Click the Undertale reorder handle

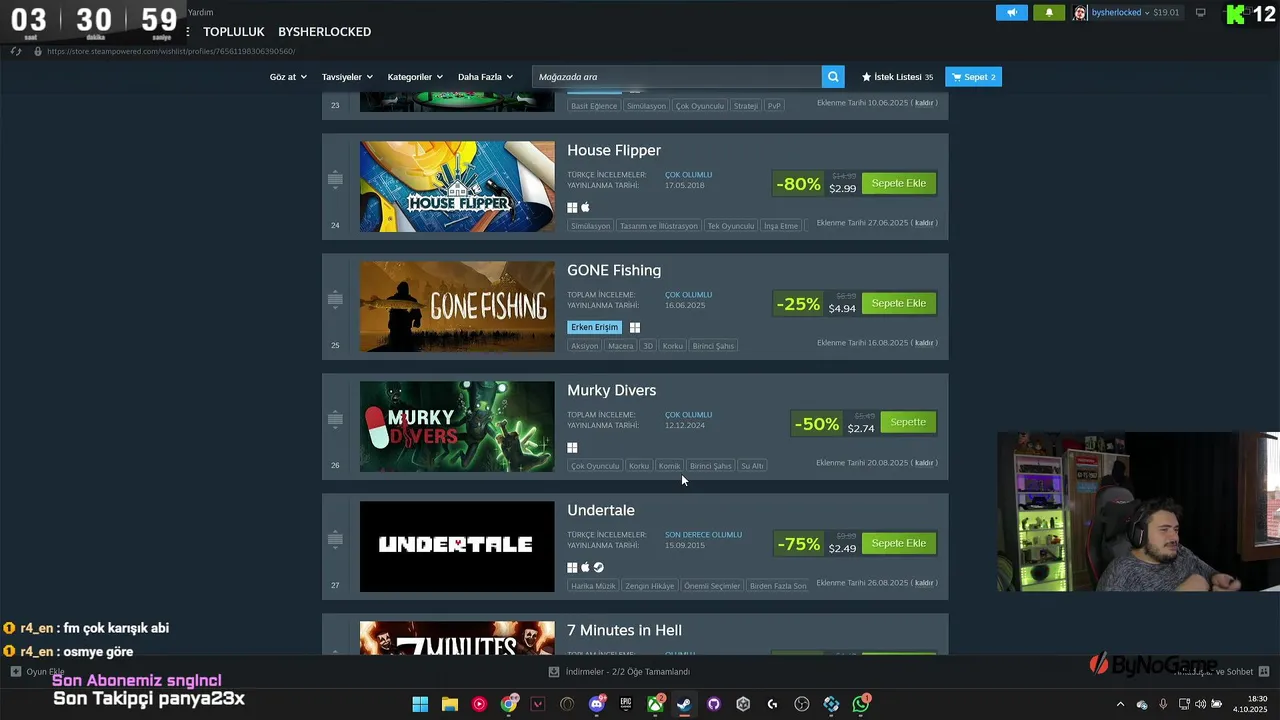point(335,539)
